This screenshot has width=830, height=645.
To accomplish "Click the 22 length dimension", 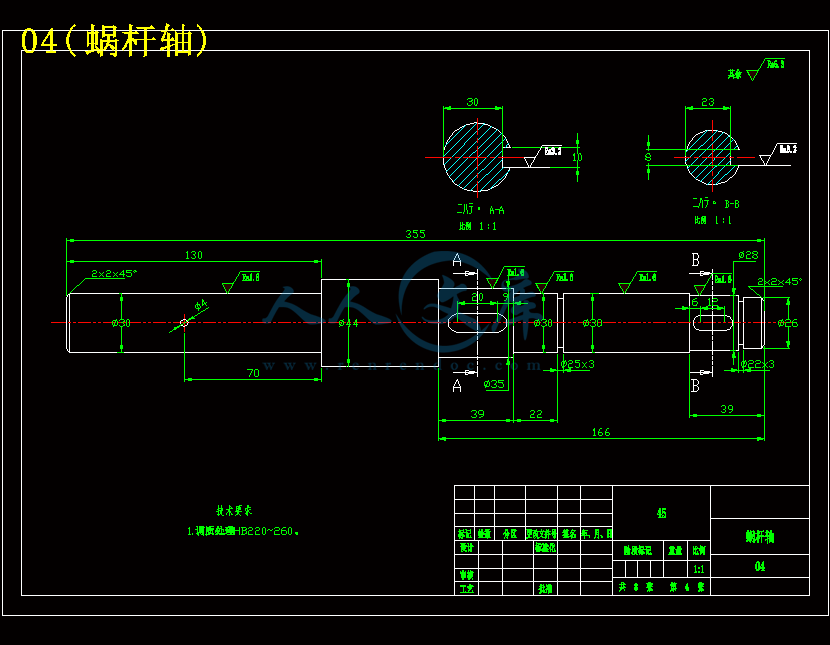I will (x=536, y=414).
